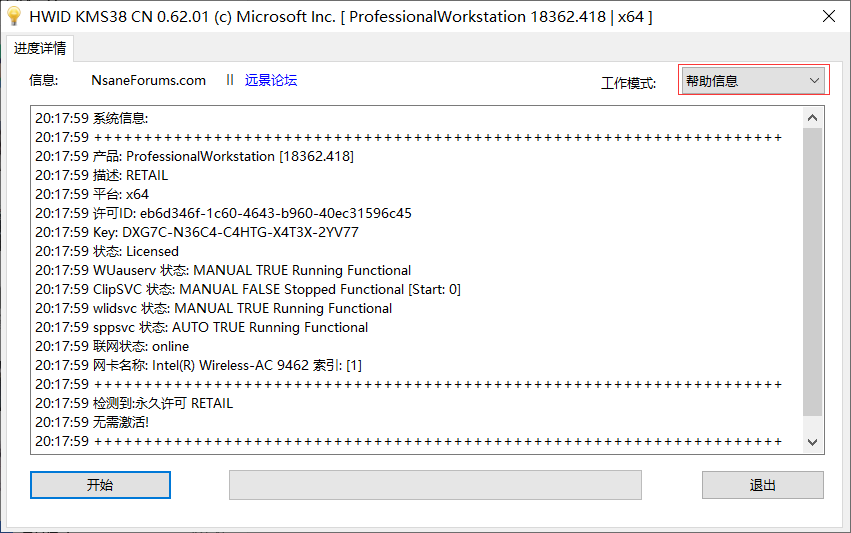Click the Key: DXG7C-N36C4 line
851x533 pixels.
pyautogui.click(x=196, y=232)
